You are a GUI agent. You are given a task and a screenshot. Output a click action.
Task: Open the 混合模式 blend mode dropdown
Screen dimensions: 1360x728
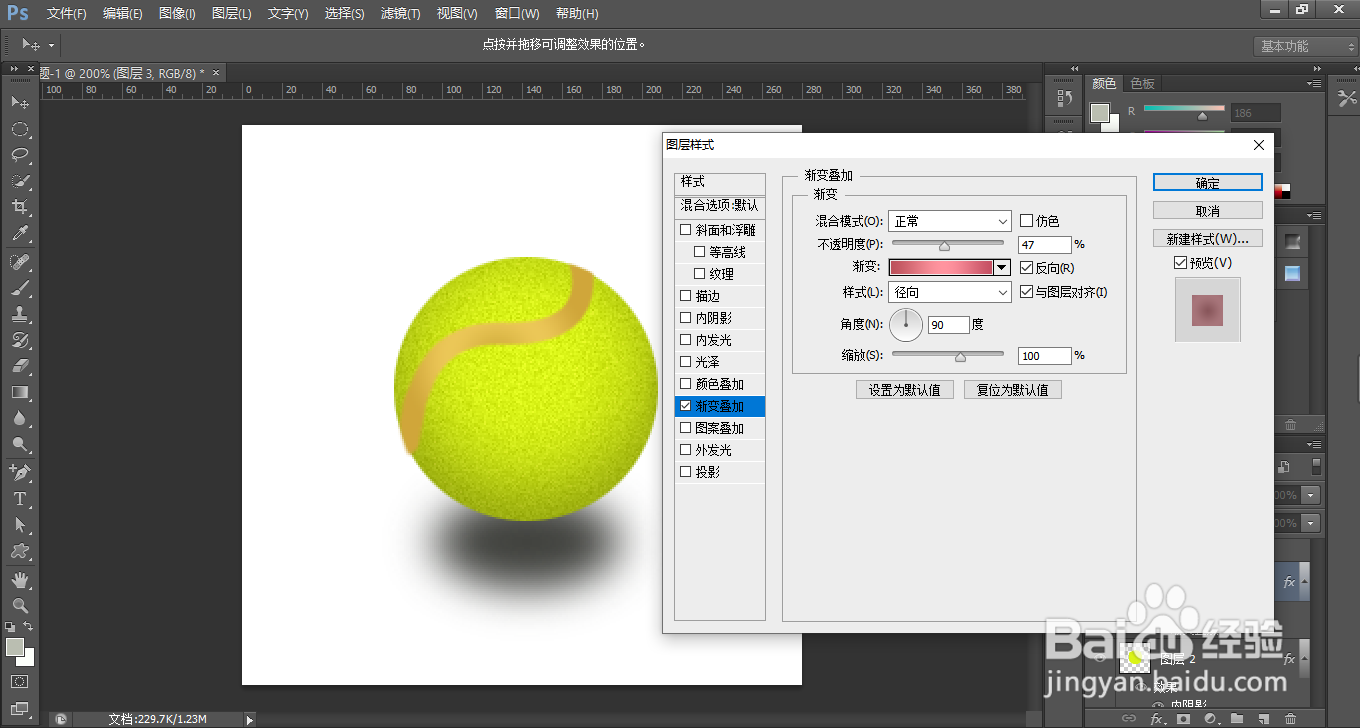coord(950,221)
